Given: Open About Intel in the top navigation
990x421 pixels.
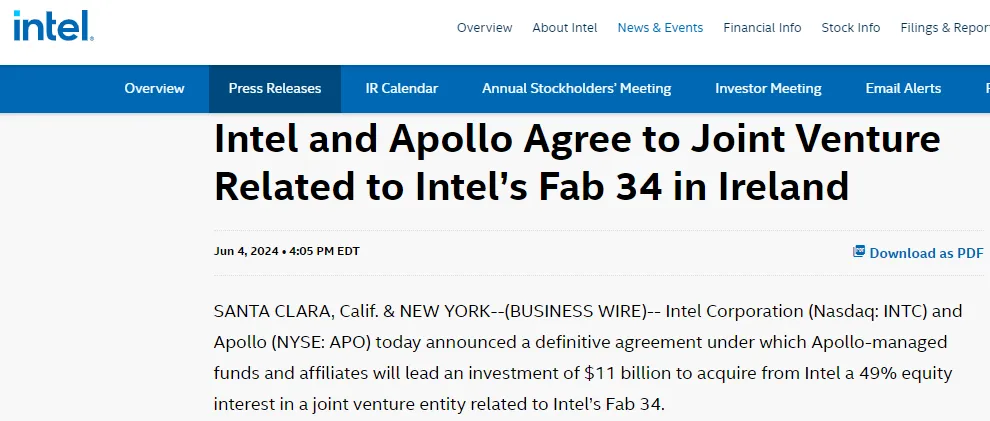Looking at the screenshot, I should pos(564,28).
